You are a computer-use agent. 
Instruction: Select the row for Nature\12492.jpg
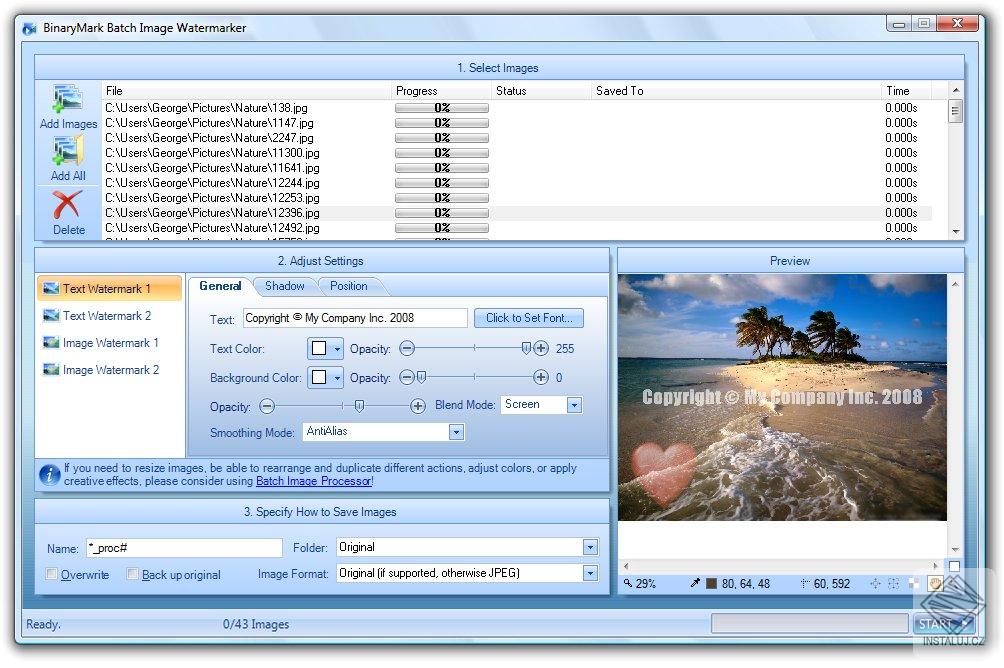(517, 228)
